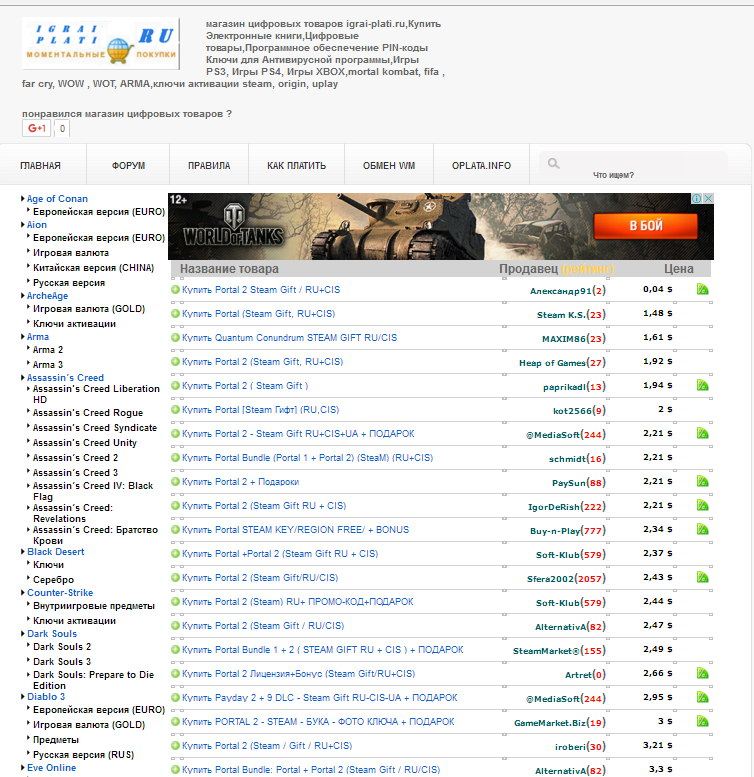Click the ad info icon on banner
The width and height of the screenshot is (754, 777).
pos(697,198)
